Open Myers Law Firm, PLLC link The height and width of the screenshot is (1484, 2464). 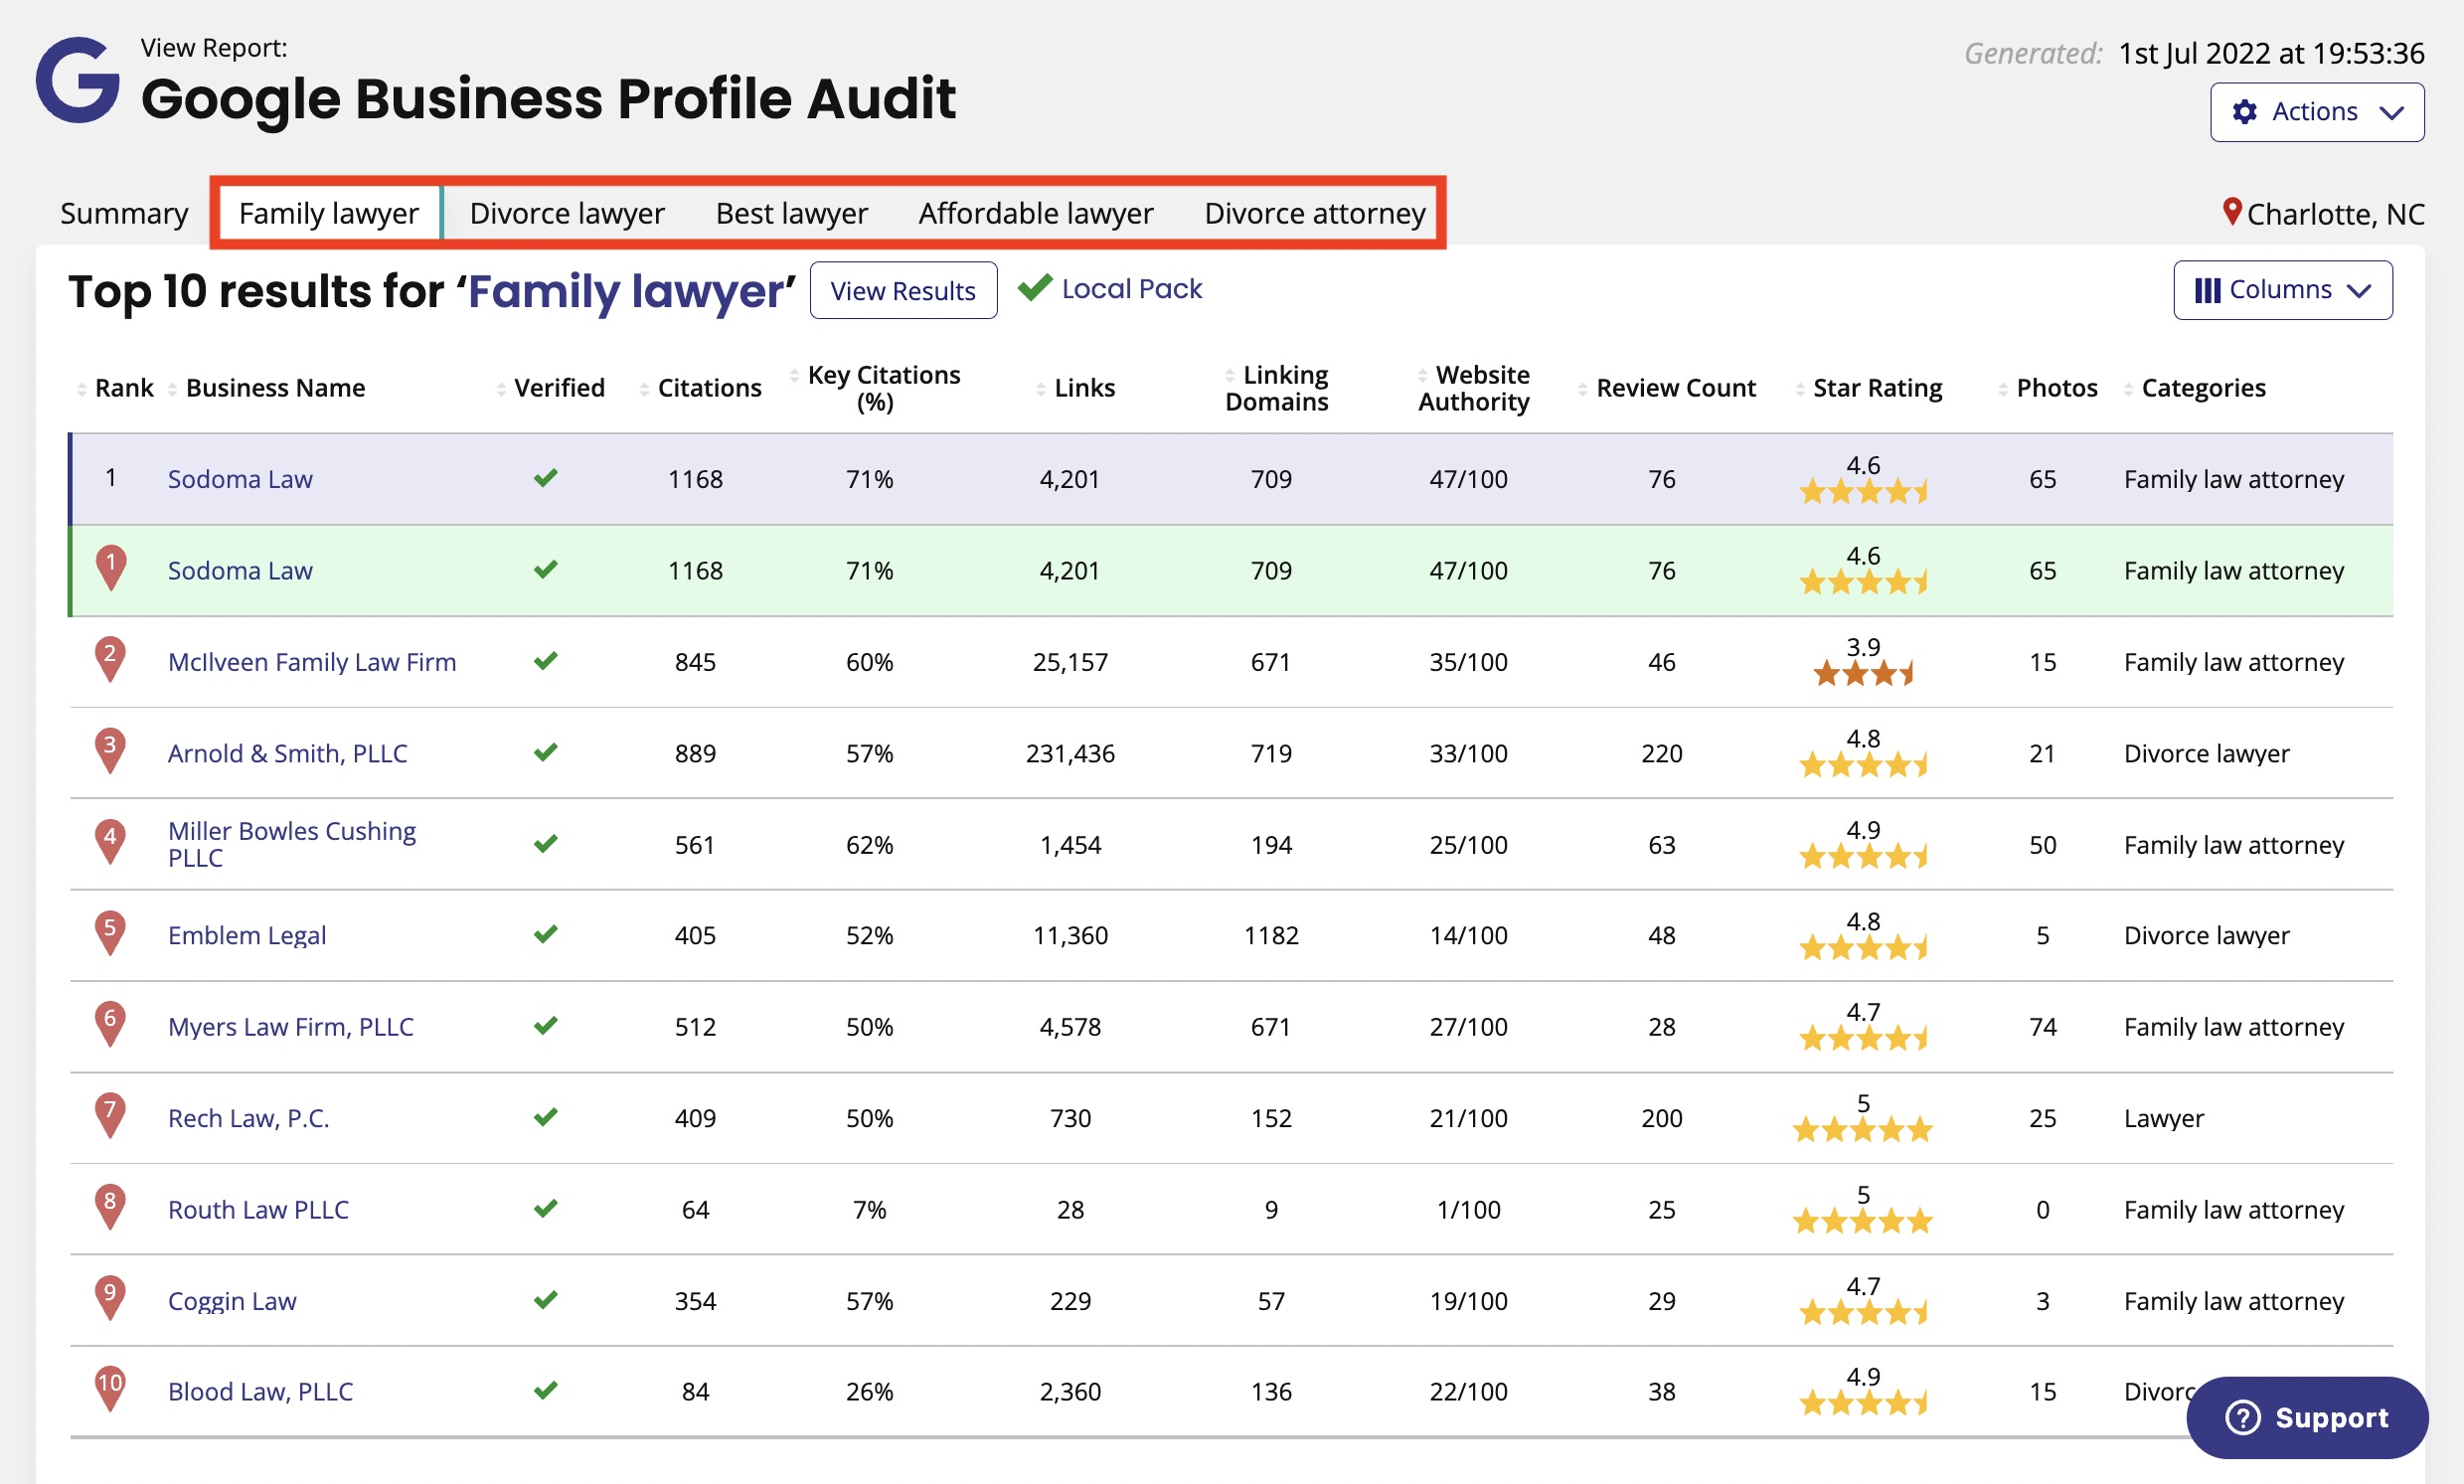[x=291, y=1027]
